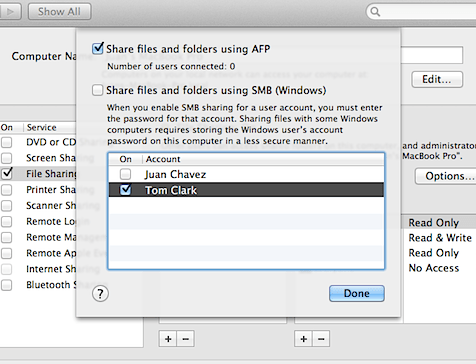Click the search magnifier icon

375,12
